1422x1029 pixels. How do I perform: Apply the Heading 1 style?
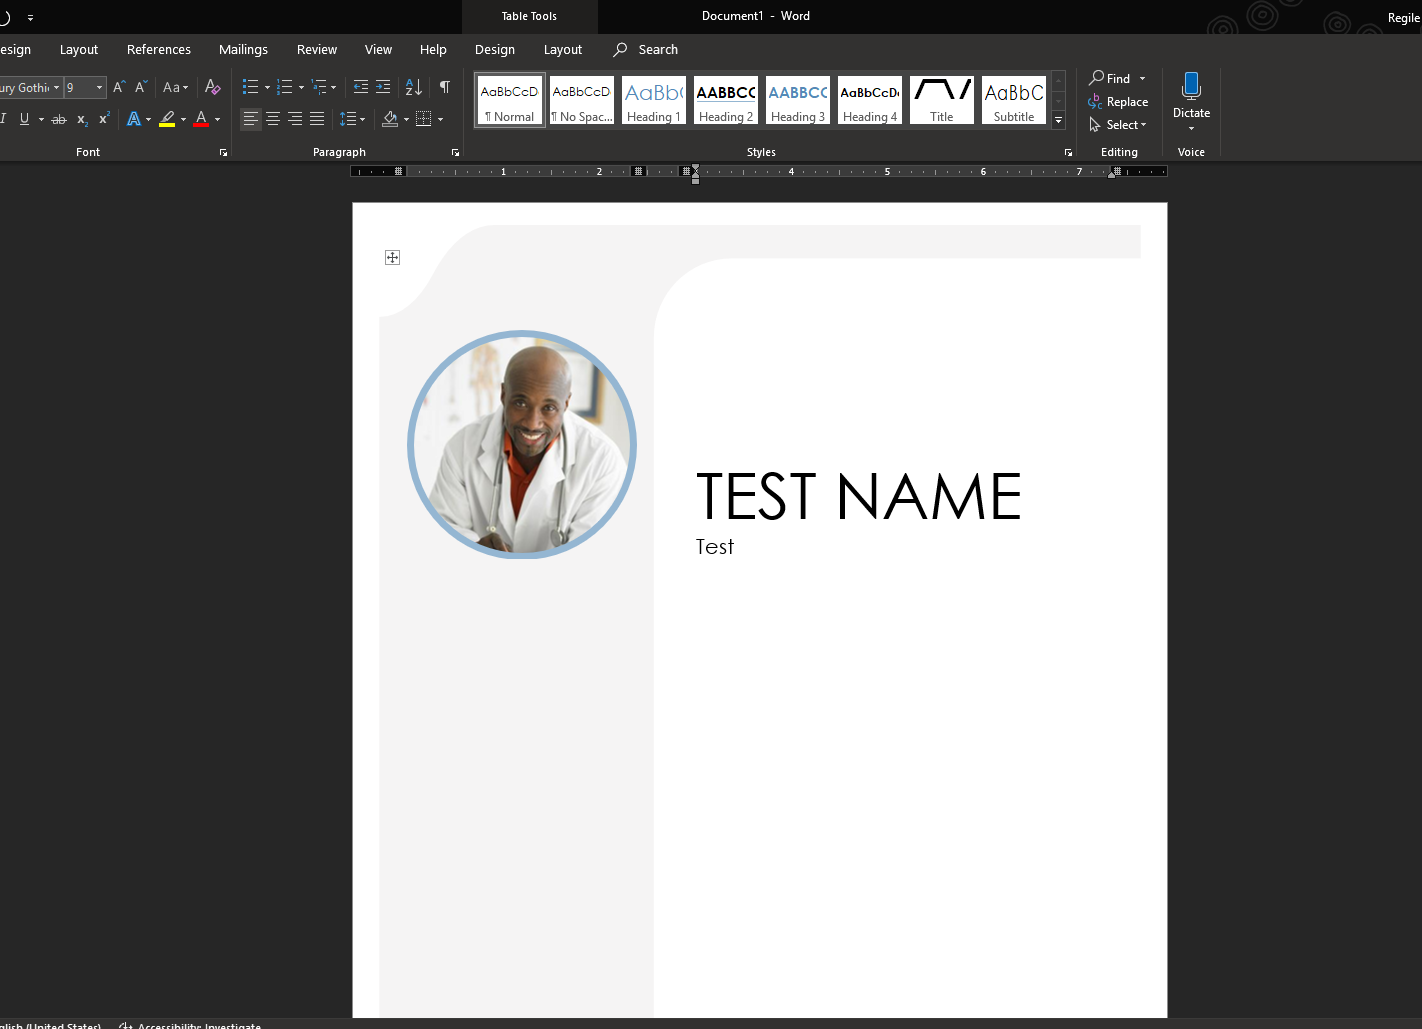654,101
